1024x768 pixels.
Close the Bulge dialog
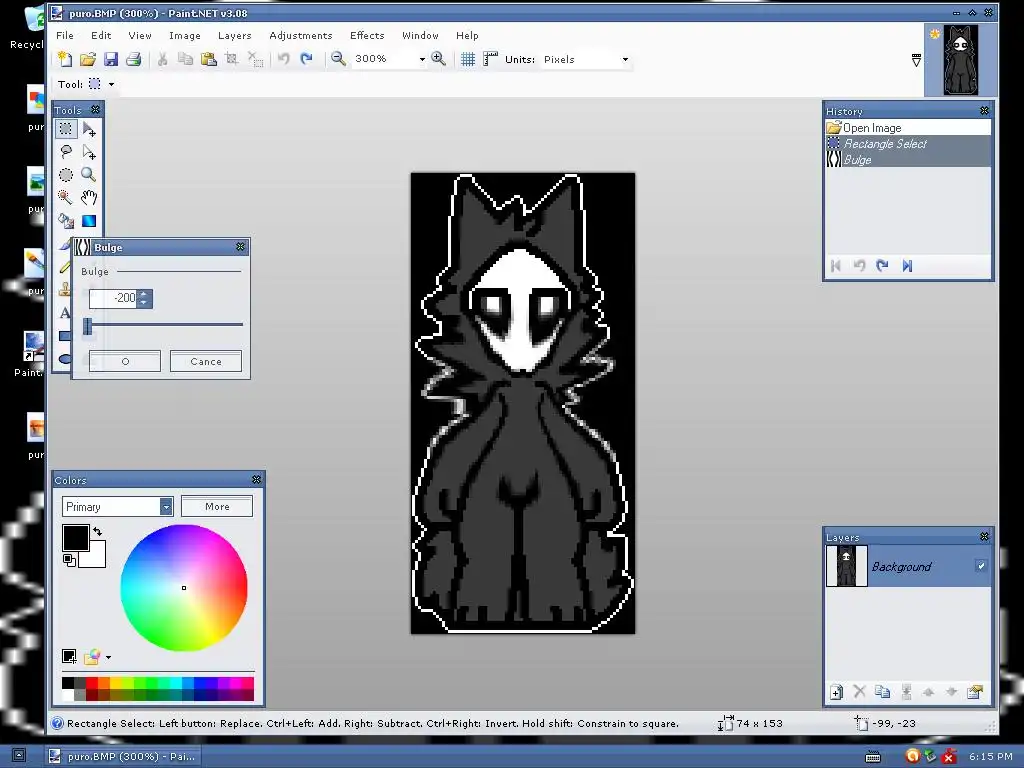pos(240,247)
